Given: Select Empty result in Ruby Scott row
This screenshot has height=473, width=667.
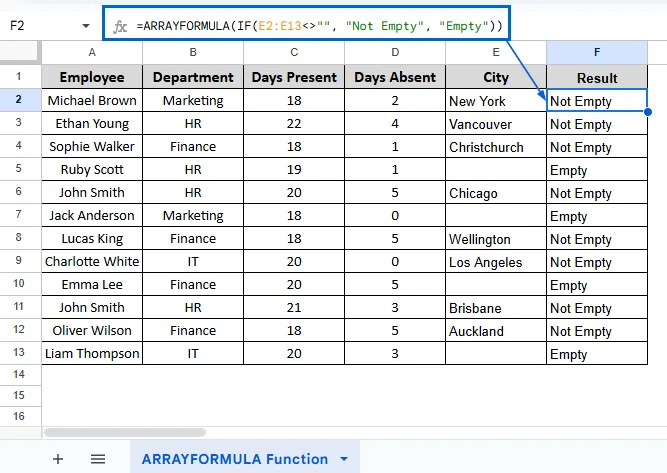Looking at the screenshot, I should (x=597, y=169).
